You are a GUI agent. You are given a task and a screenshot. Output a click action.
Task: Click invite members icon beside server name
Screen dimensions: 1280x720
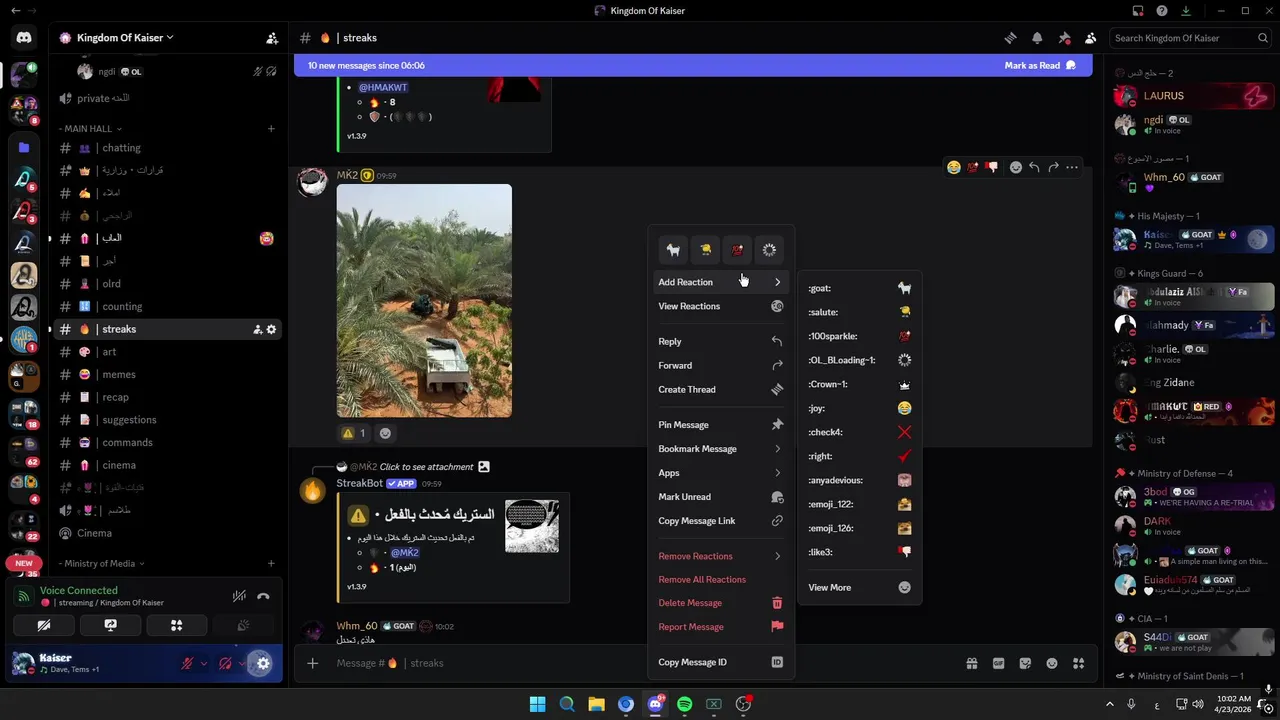(x=272, y=38)
